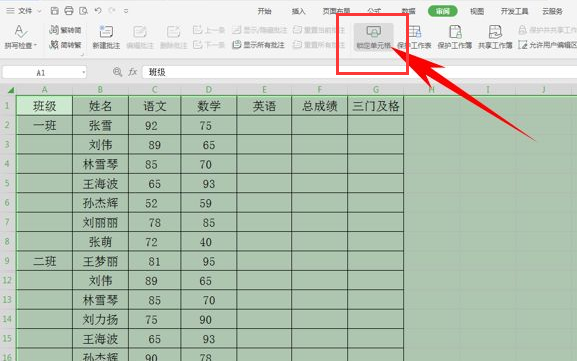577x361 pixels.
Task: Click the formula bar showing 班级
Action: [x=359, y=72]
